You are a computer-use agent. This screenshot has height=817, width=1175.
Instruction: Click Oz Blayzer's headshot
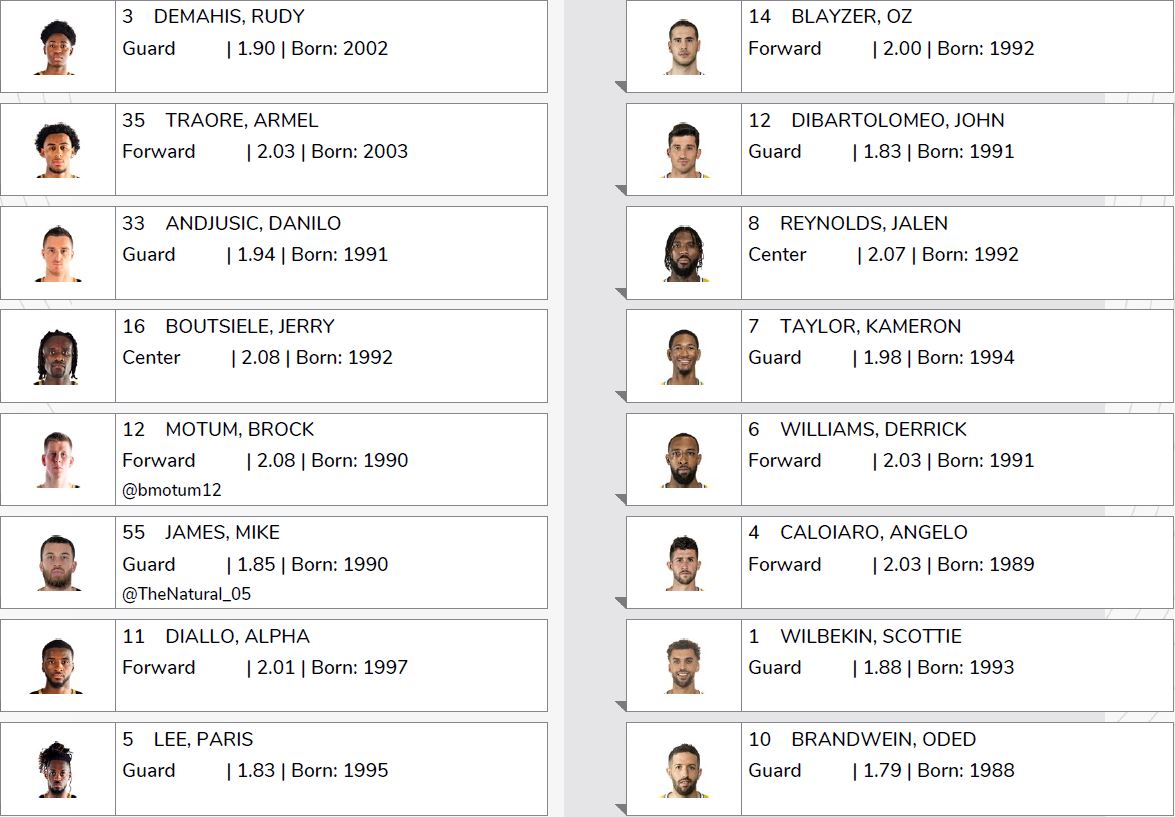[684, 47]
